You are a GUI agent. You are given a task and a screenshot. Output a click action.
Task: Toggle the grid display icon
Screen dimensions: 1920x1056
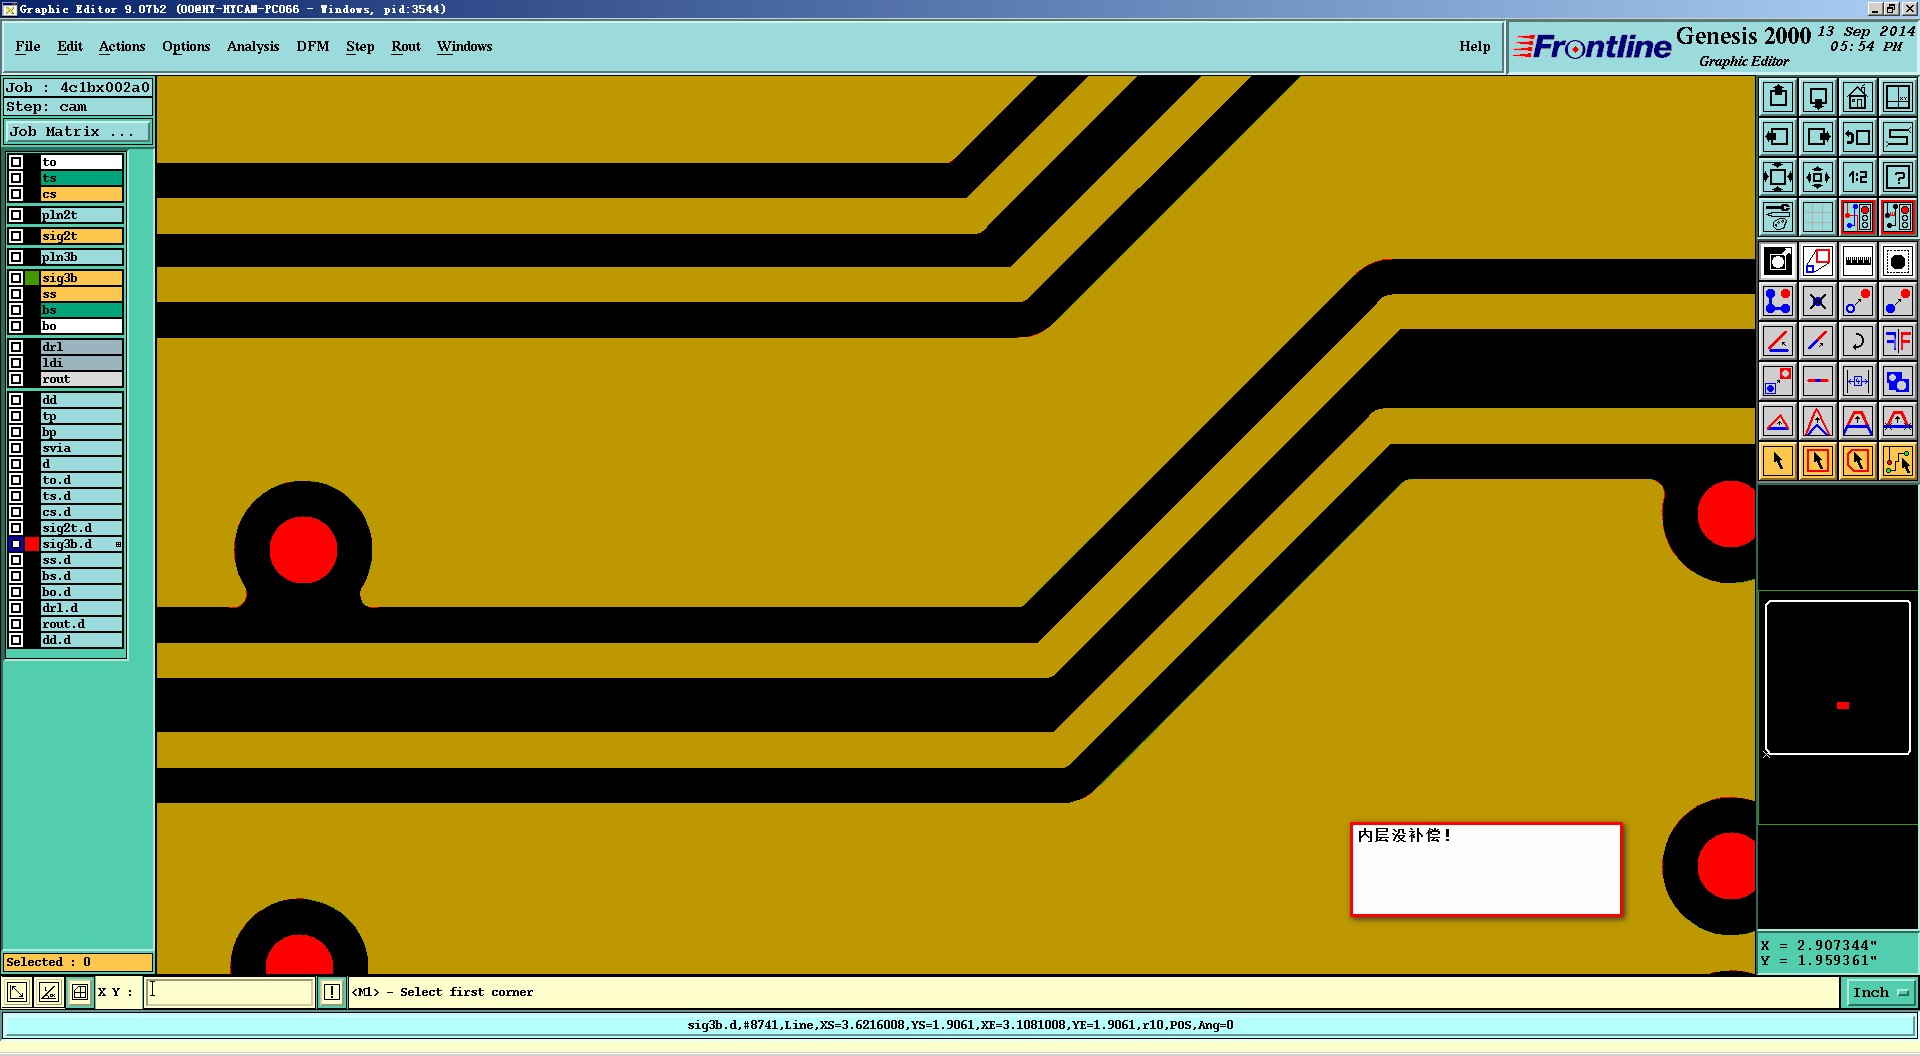(1818, 217)
